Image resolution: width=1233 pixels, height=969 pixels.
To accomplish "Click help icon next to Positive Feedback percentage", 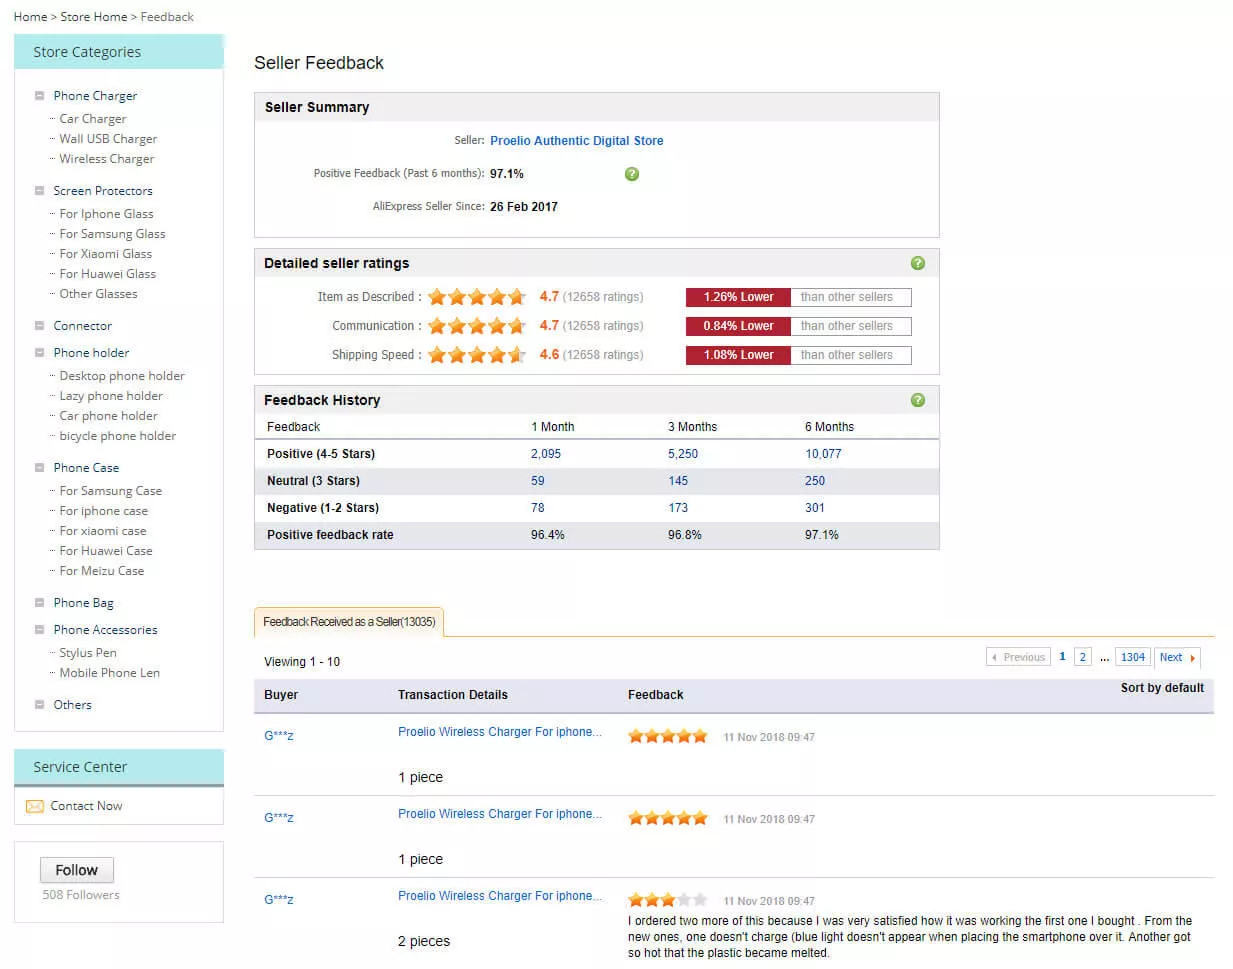I will pyautogui.click(x=631, y=174).
